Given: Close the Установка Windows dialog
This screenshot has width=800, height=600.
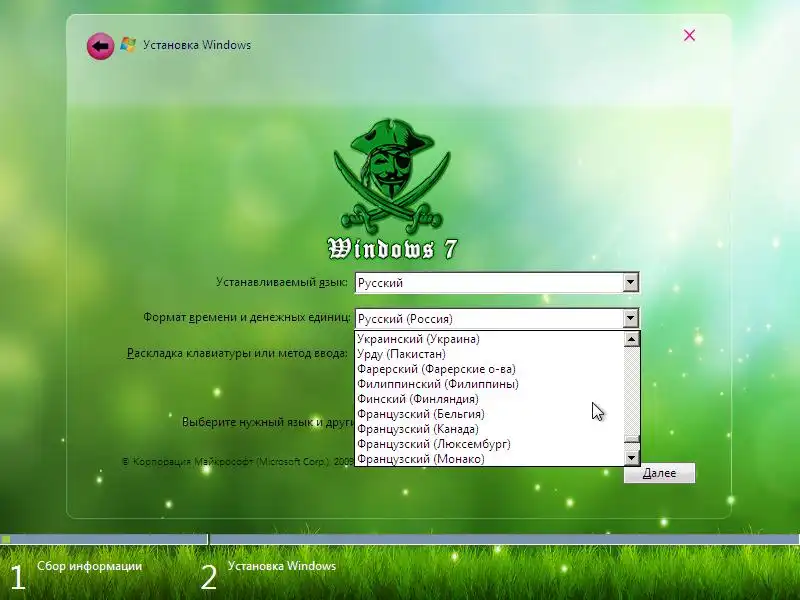Looking at the screenshot, I should [689, 35].
